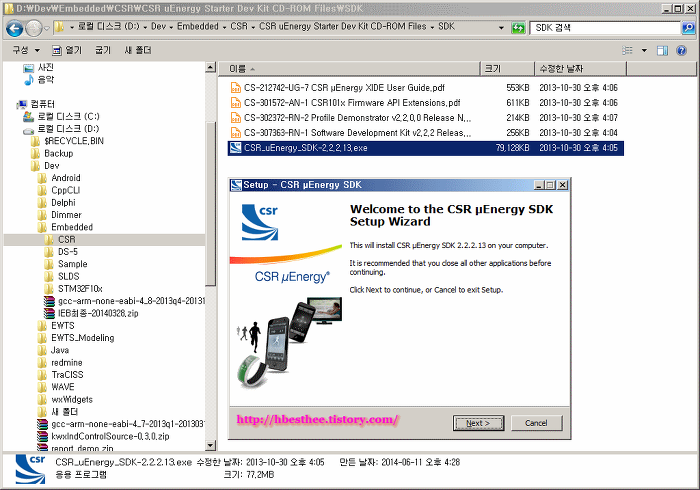This screenshot has width=700, height=490.
Task: Select Delphi folder in tree
Action: coord(63,203)
